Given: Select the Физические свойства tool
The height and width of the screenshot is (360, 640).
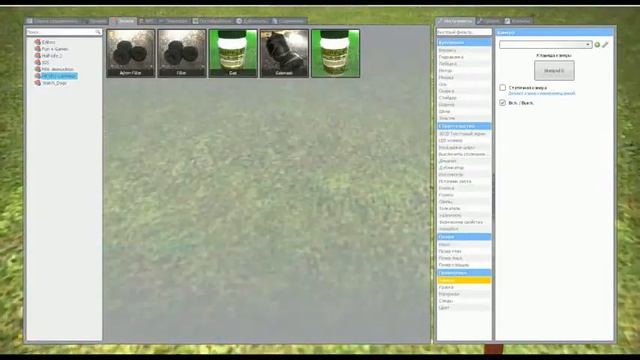Looking at the screenshot, I should pyautogui.click(x=464, y=222).
